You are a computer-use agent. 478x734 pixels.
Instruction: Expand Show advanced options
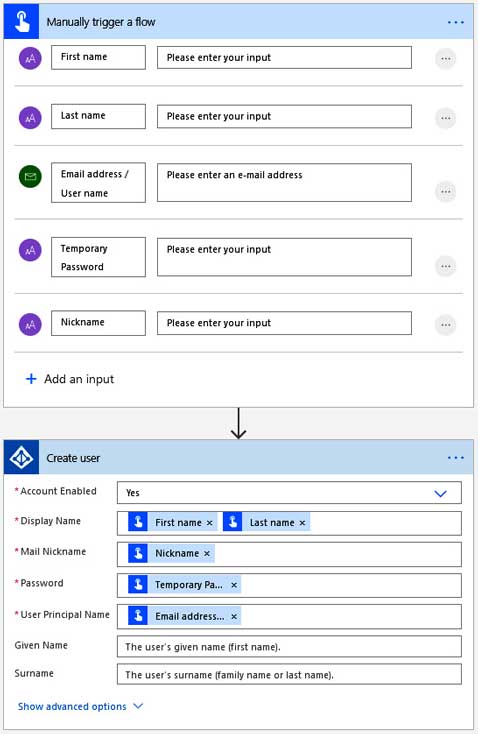80,706
